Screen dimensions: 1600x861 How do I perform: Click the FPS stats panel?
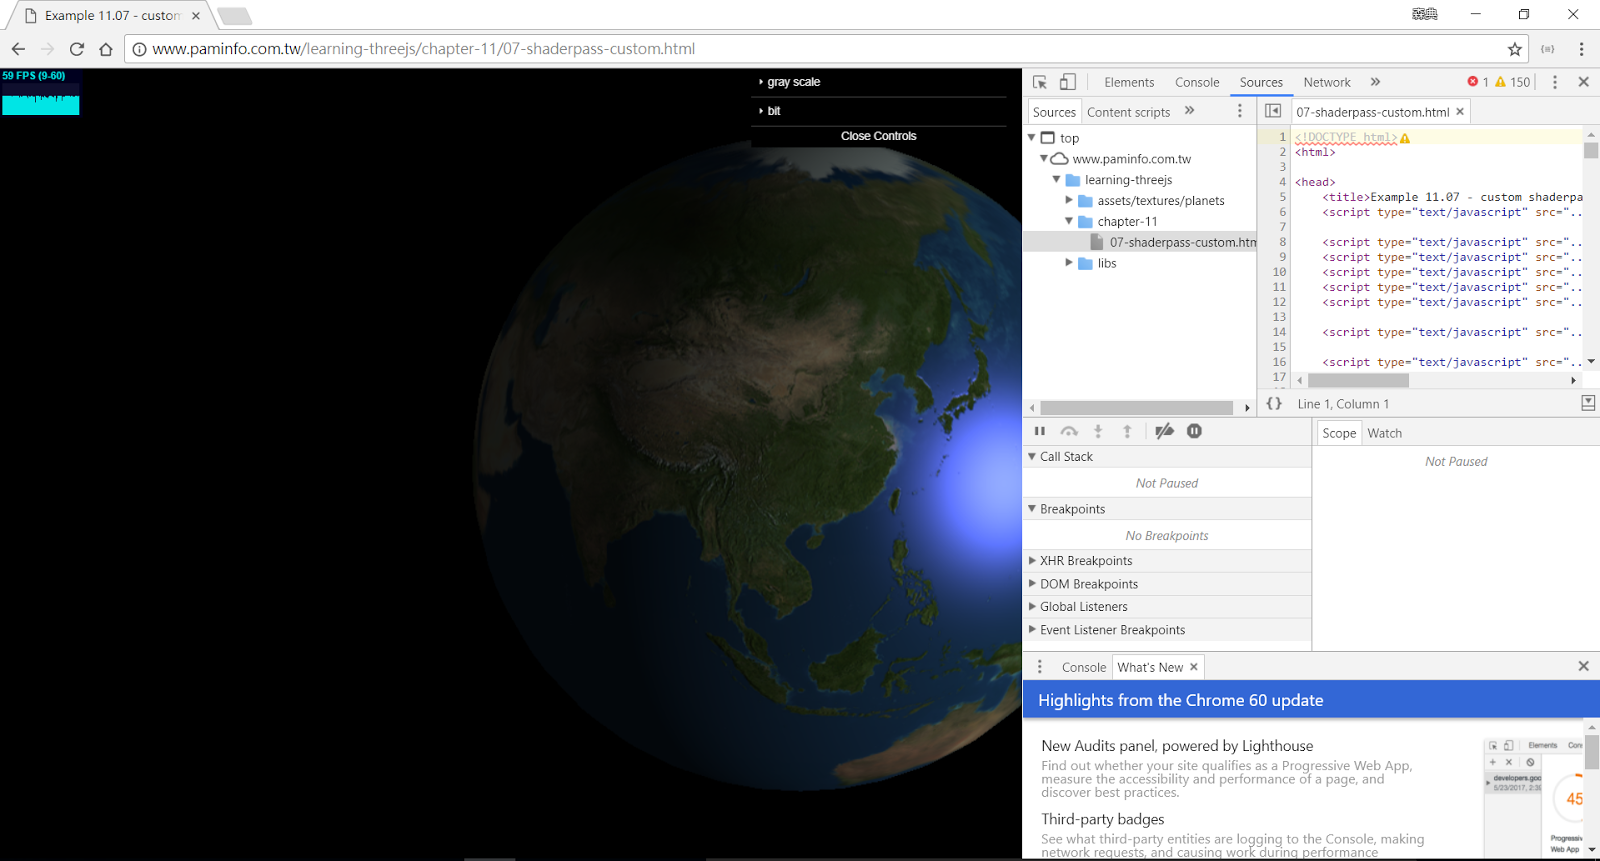(41, 92)
